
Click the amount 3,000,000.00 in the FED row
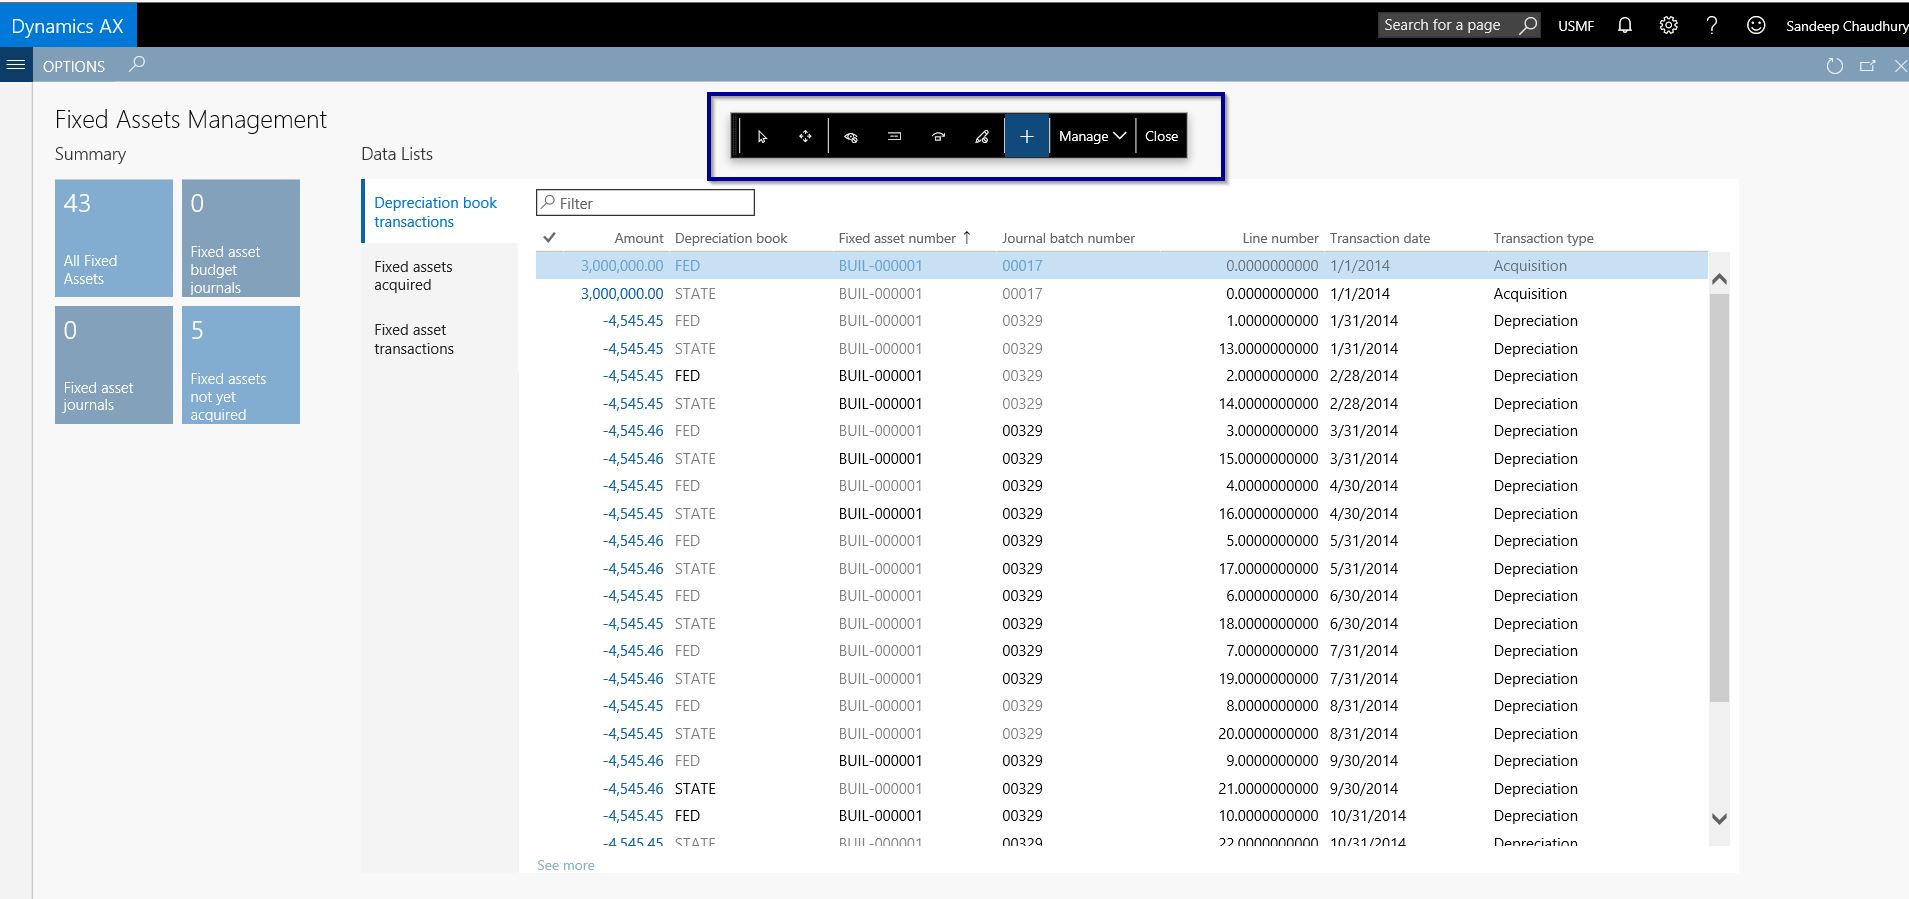coord(622,266)
